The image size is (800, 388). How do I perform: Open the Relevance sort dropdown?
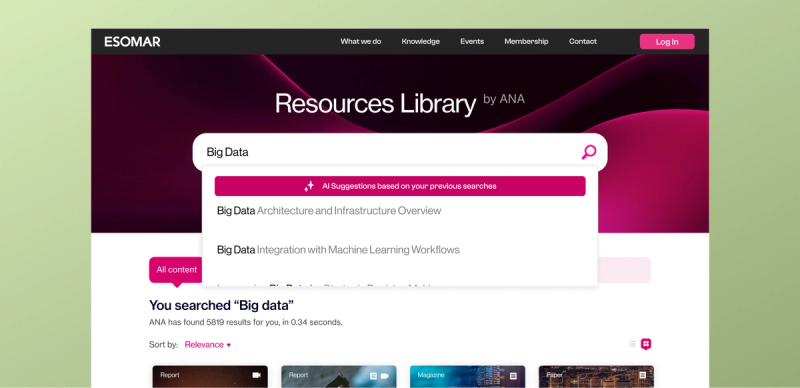[x=208, y=345]
